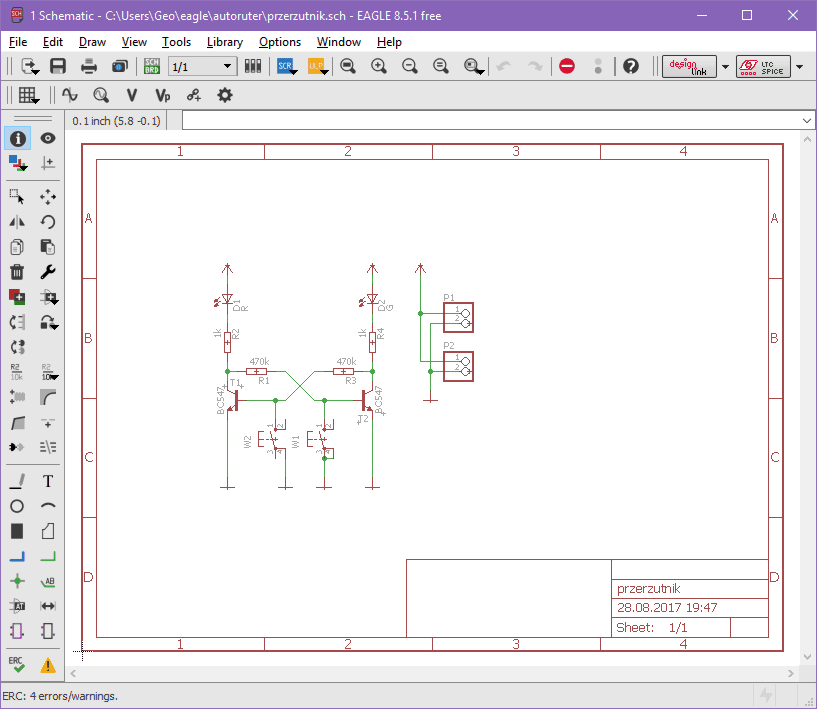Click the design link button
Viewport: 817px width, 709px height.
tap(688, 66)
